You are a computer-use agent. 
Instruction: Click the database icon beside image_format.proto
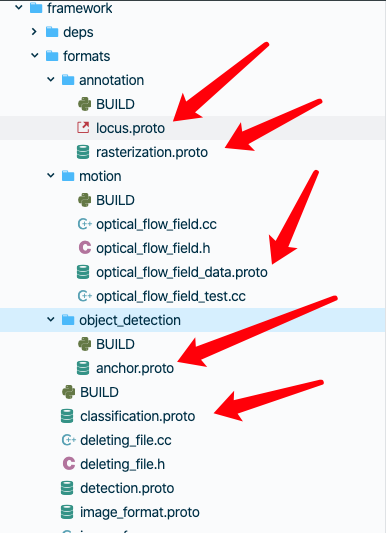tap(67, 512)
